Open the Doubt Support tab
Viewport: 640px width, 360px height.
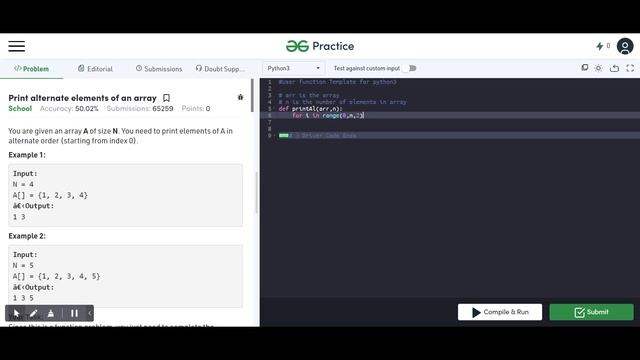[x=220, y=69]
